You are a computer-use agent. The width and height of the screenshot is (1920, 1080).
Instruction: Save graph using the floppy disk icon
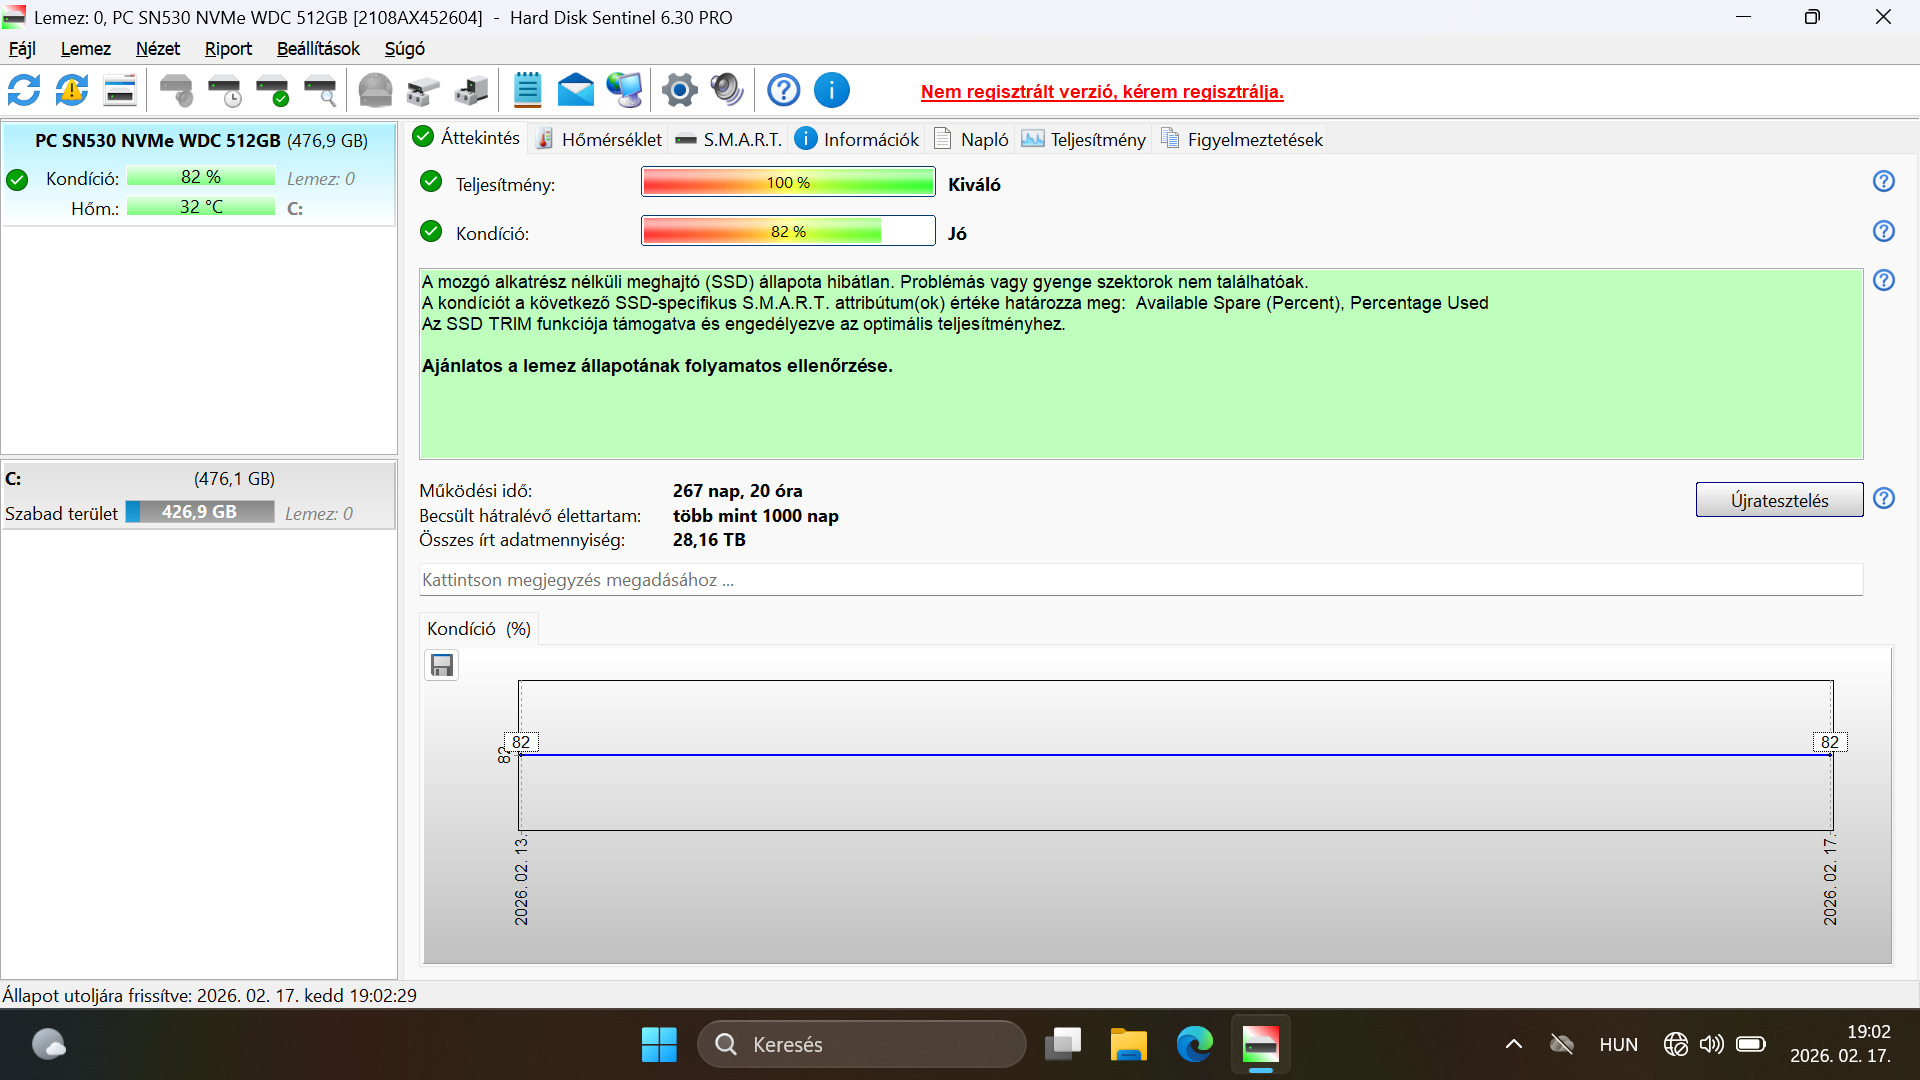442,666
